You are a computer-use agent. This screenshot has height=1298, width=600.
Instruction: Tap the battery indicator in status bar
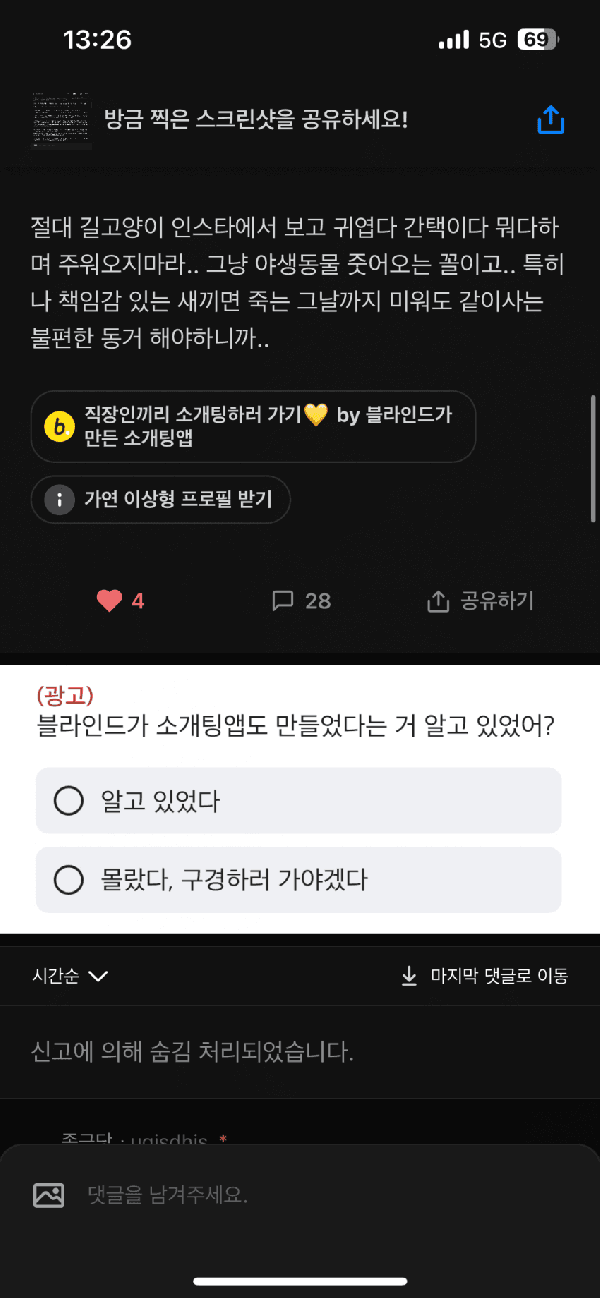click(x=537, y=40)
